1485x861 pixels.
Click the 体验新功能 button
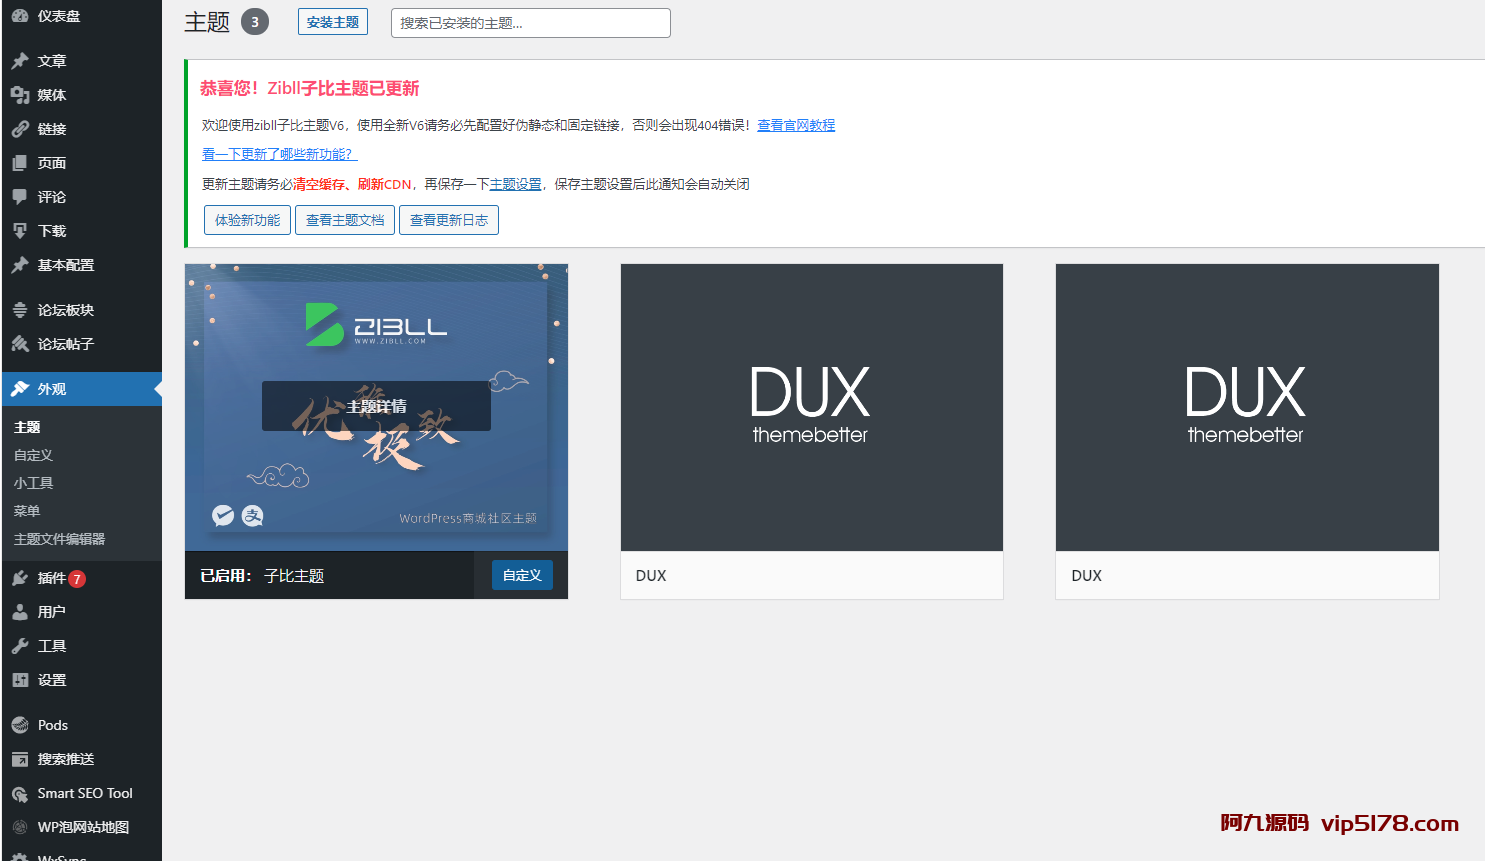247,220
